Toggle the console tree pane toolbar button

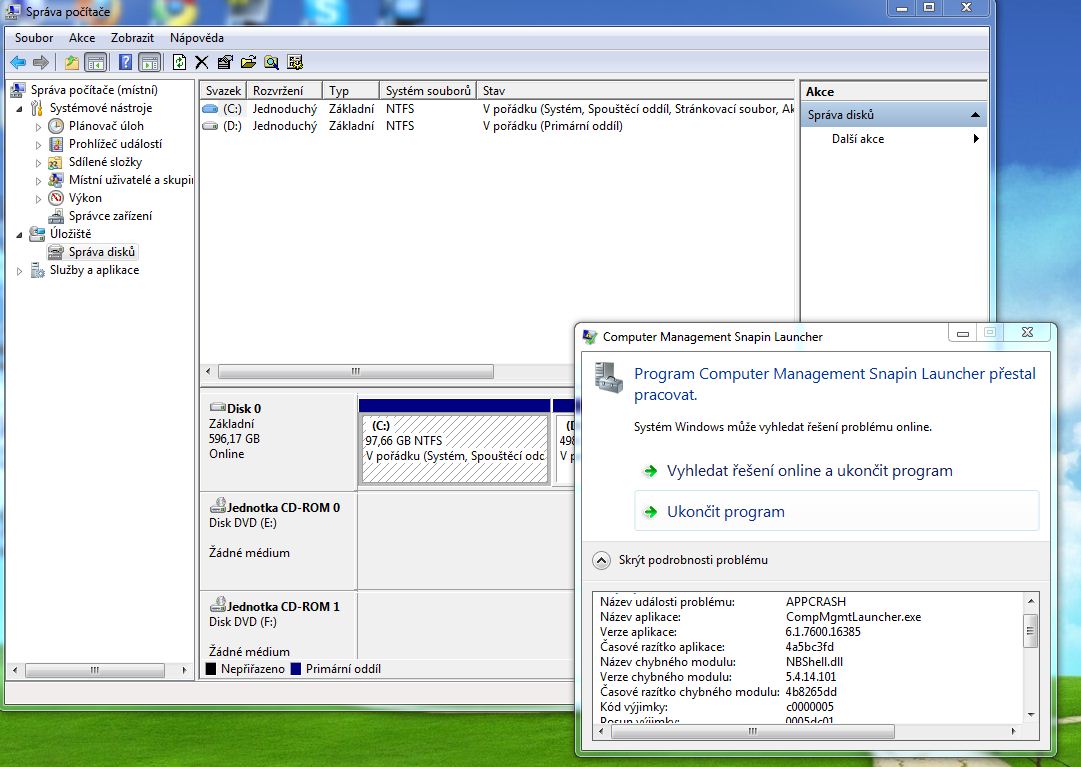tap(96, 63)
